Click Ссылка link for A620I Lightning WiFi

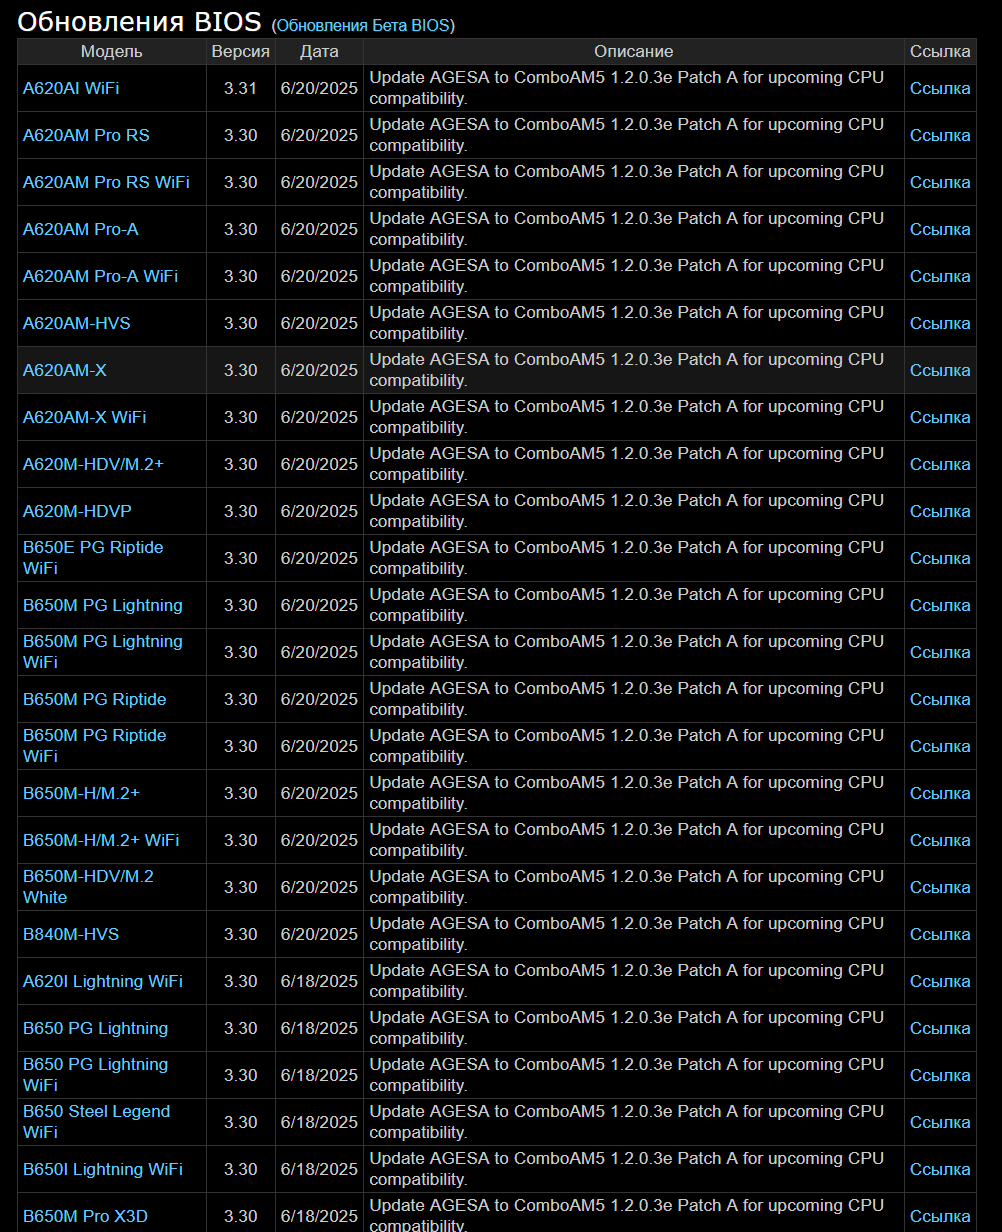pyautogui.click(x=940, y=981)
